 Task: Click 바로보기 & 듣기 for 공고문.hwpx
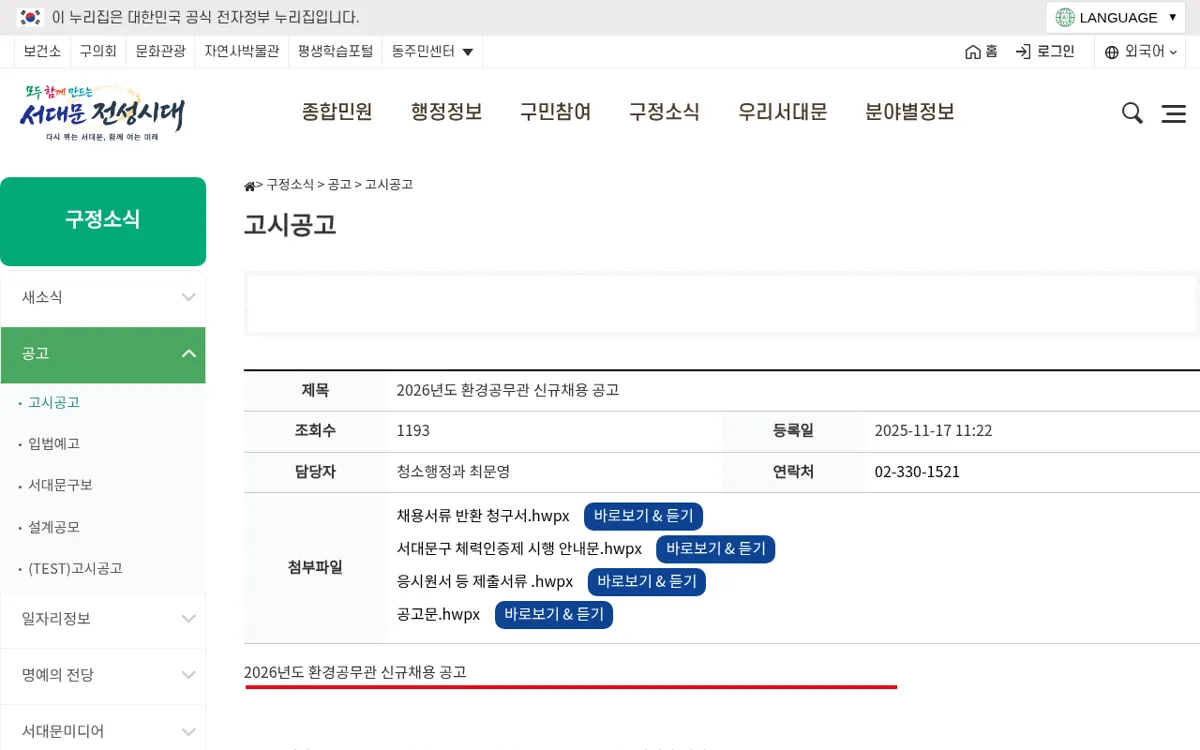[x=554, y=615]
